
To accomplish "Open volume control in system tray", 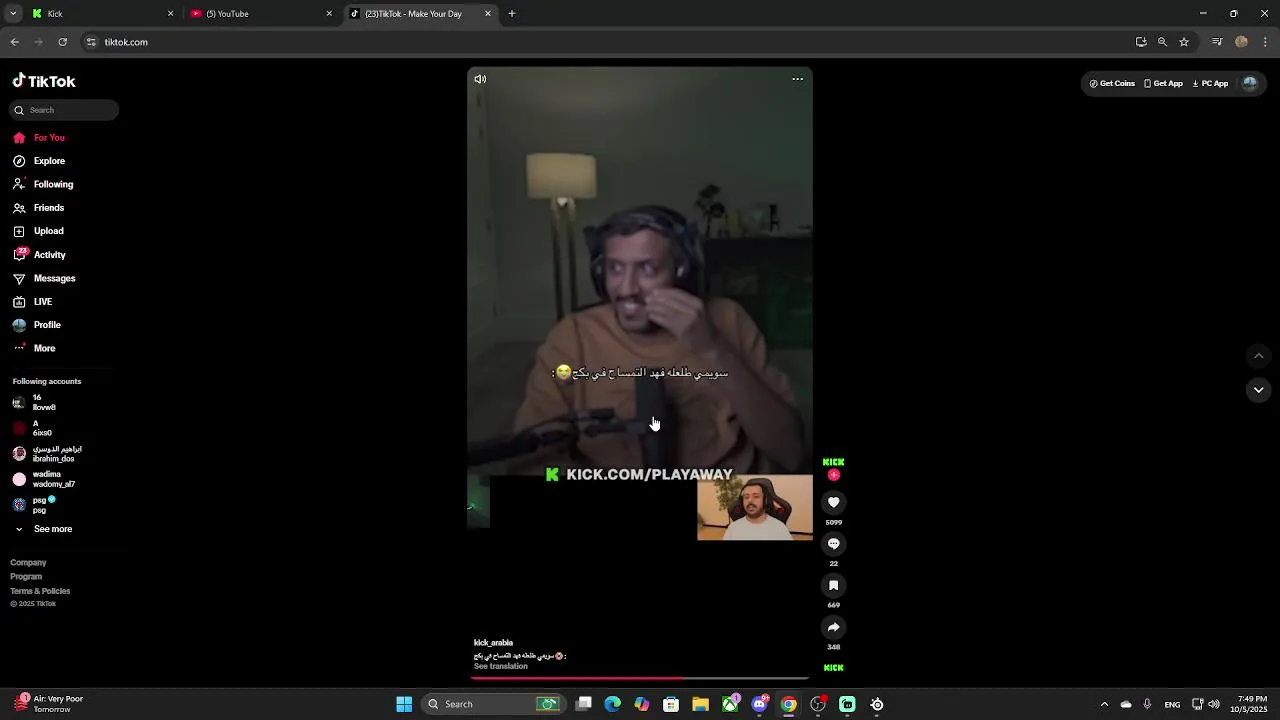I will coord(1214,704).
